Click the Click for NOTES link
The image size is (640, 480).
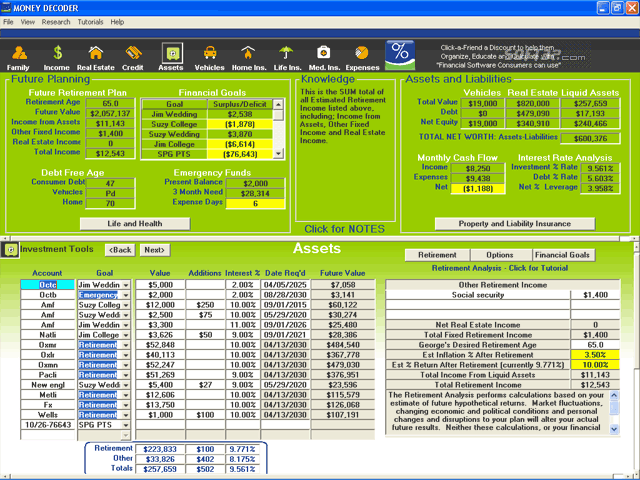point(344,229)
